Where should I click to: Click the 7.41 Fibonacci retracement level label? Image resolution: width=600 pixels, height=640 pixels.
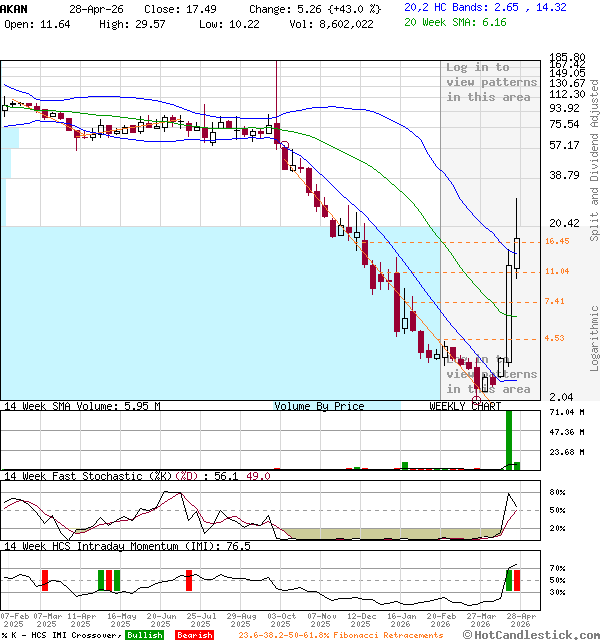point(555,301)
